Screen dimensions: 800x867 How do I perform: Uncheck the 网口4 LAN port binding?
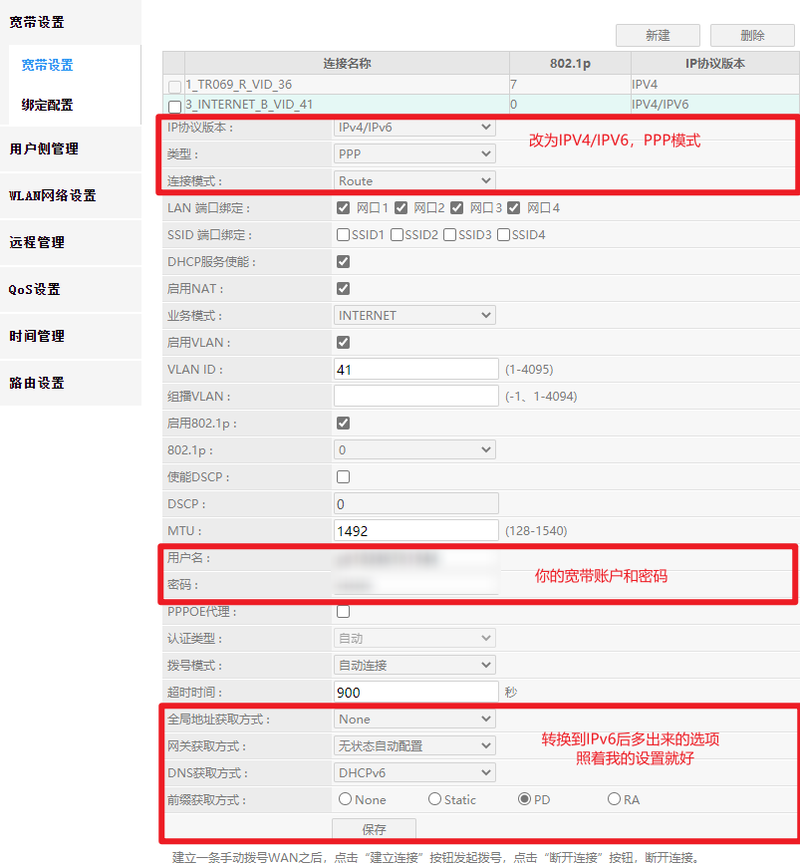(512, 207)
